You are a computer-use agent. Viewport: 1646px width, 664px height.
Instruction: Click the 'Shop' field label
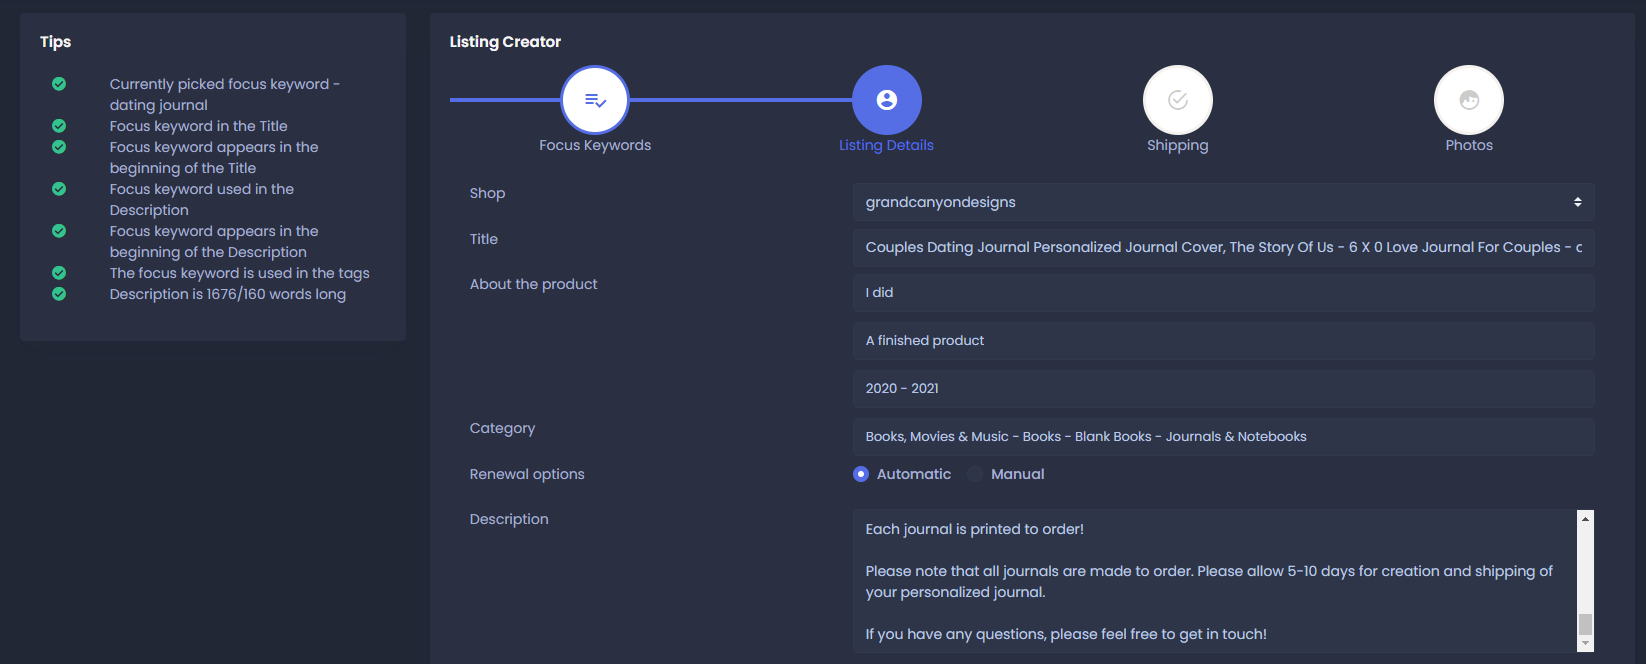(x=488, y=193)
